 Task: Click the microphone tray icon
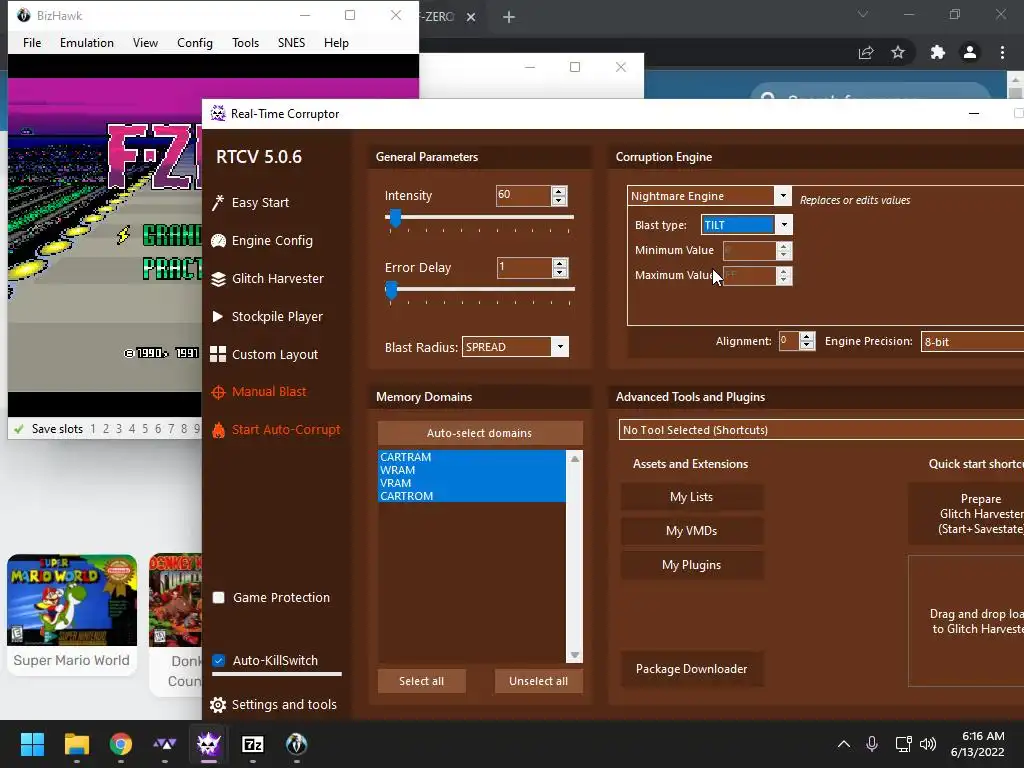(x=872, y=744)
